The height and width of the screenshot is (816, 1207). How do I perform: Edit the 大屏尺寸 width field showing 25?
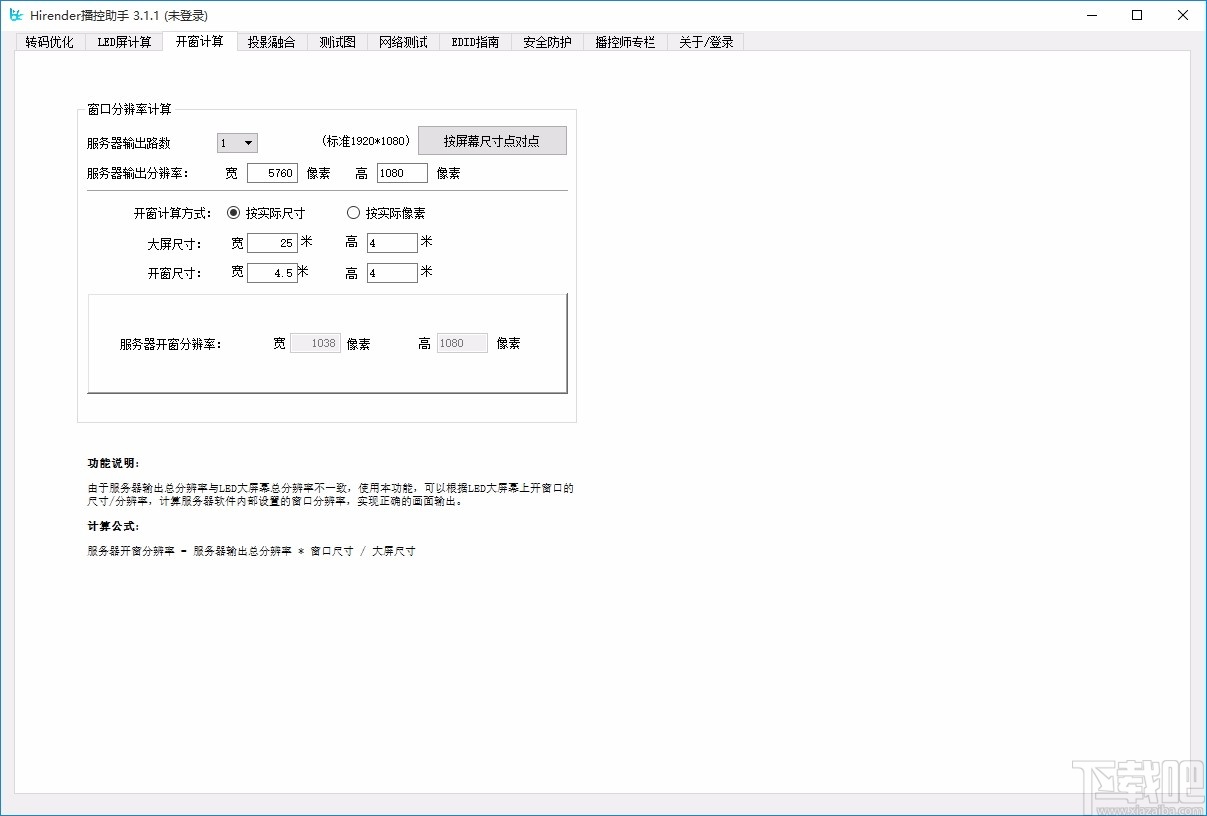click(271, 242)
